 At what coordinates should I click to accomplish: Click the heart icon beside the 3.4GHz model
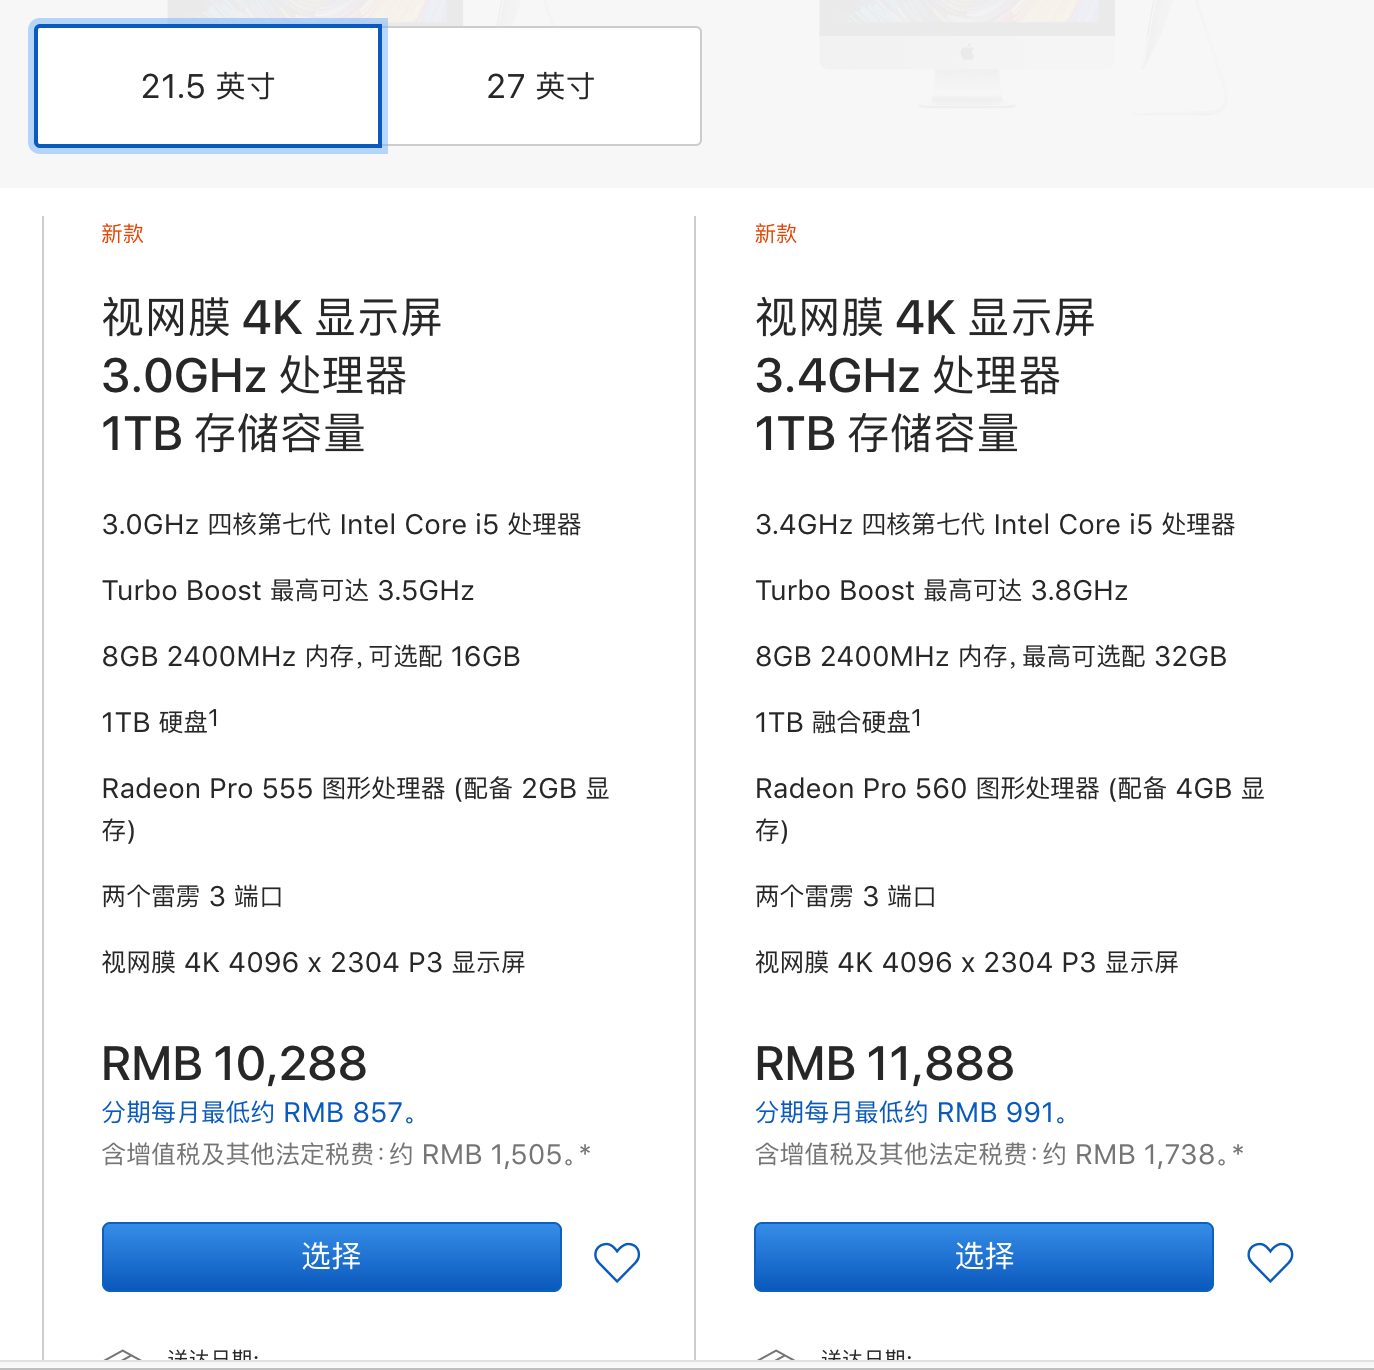click(1270, 1261)
